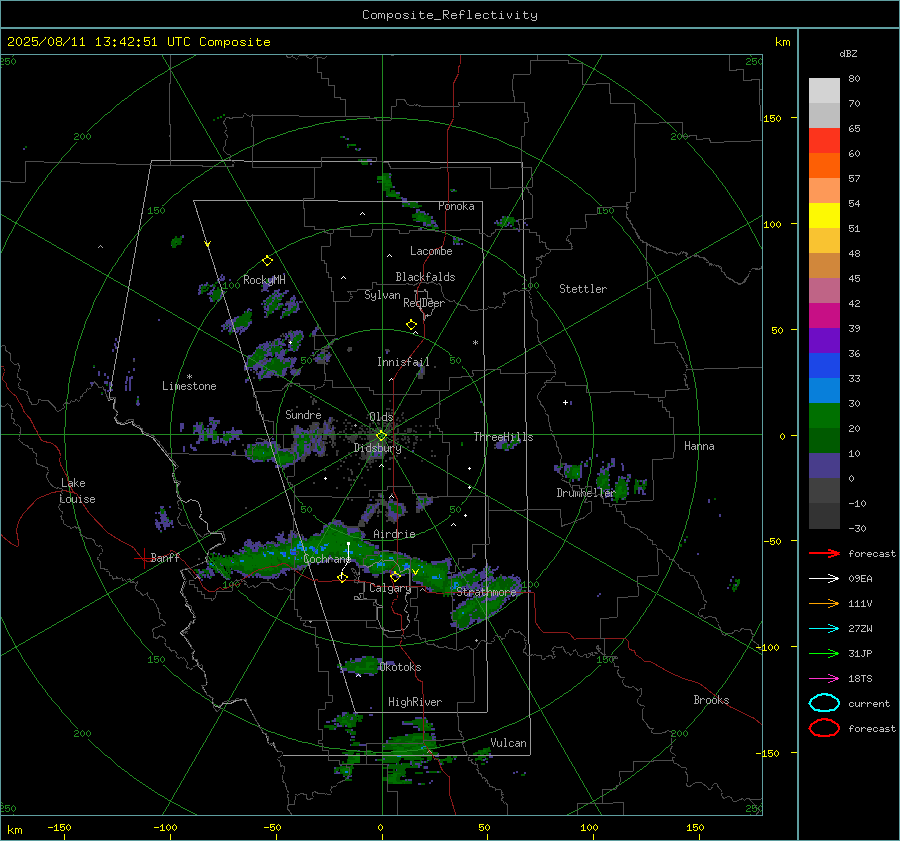Click the HighRiver label
The width and height of the screenshot is (900, 841).
pyautogui.click(x=415, y=702)
